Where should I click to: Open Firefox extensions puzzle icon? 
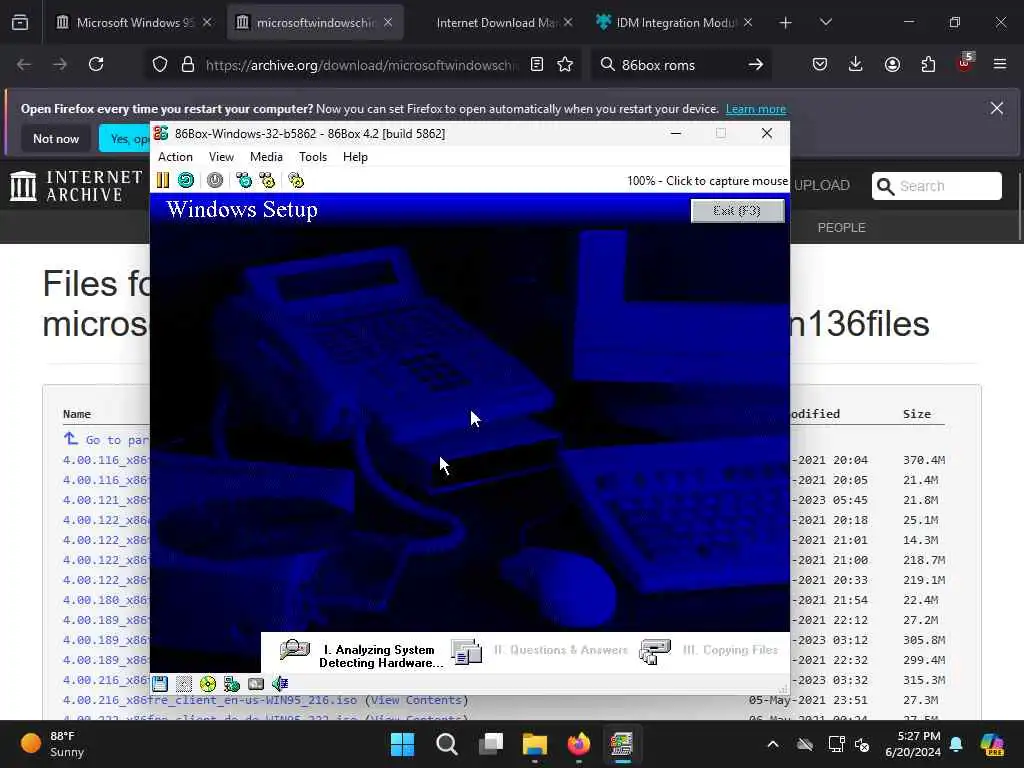[928, 64]
